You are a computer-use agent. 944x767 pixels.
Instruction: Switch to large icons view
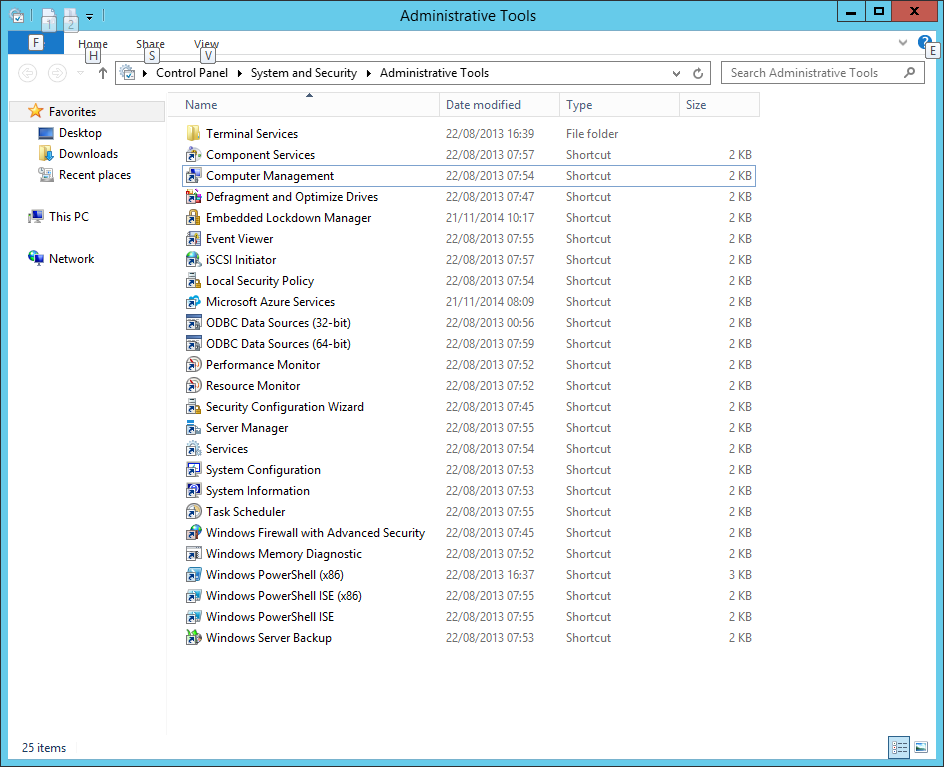tap(921, 747)
